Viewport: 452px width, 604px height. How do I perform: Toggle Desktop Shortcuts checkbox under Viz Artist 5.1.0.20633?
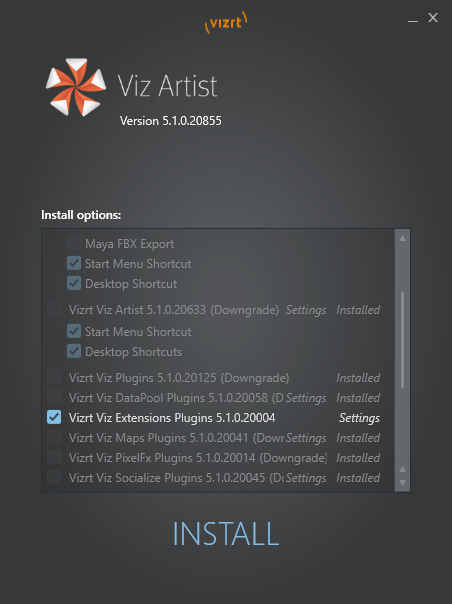(x=74, y=351)
